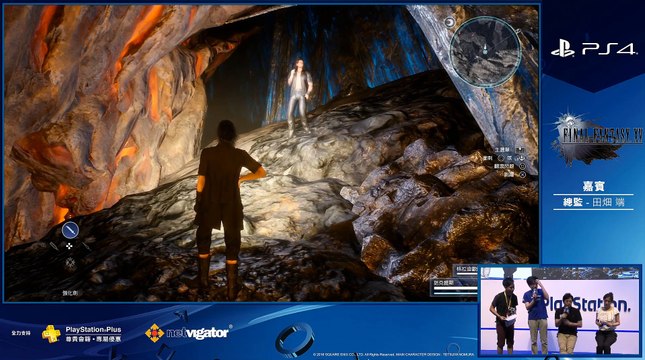Screen dimensions: 645x360
Task: Click the 嘉賓 guest heading
Action: [594, 186]
